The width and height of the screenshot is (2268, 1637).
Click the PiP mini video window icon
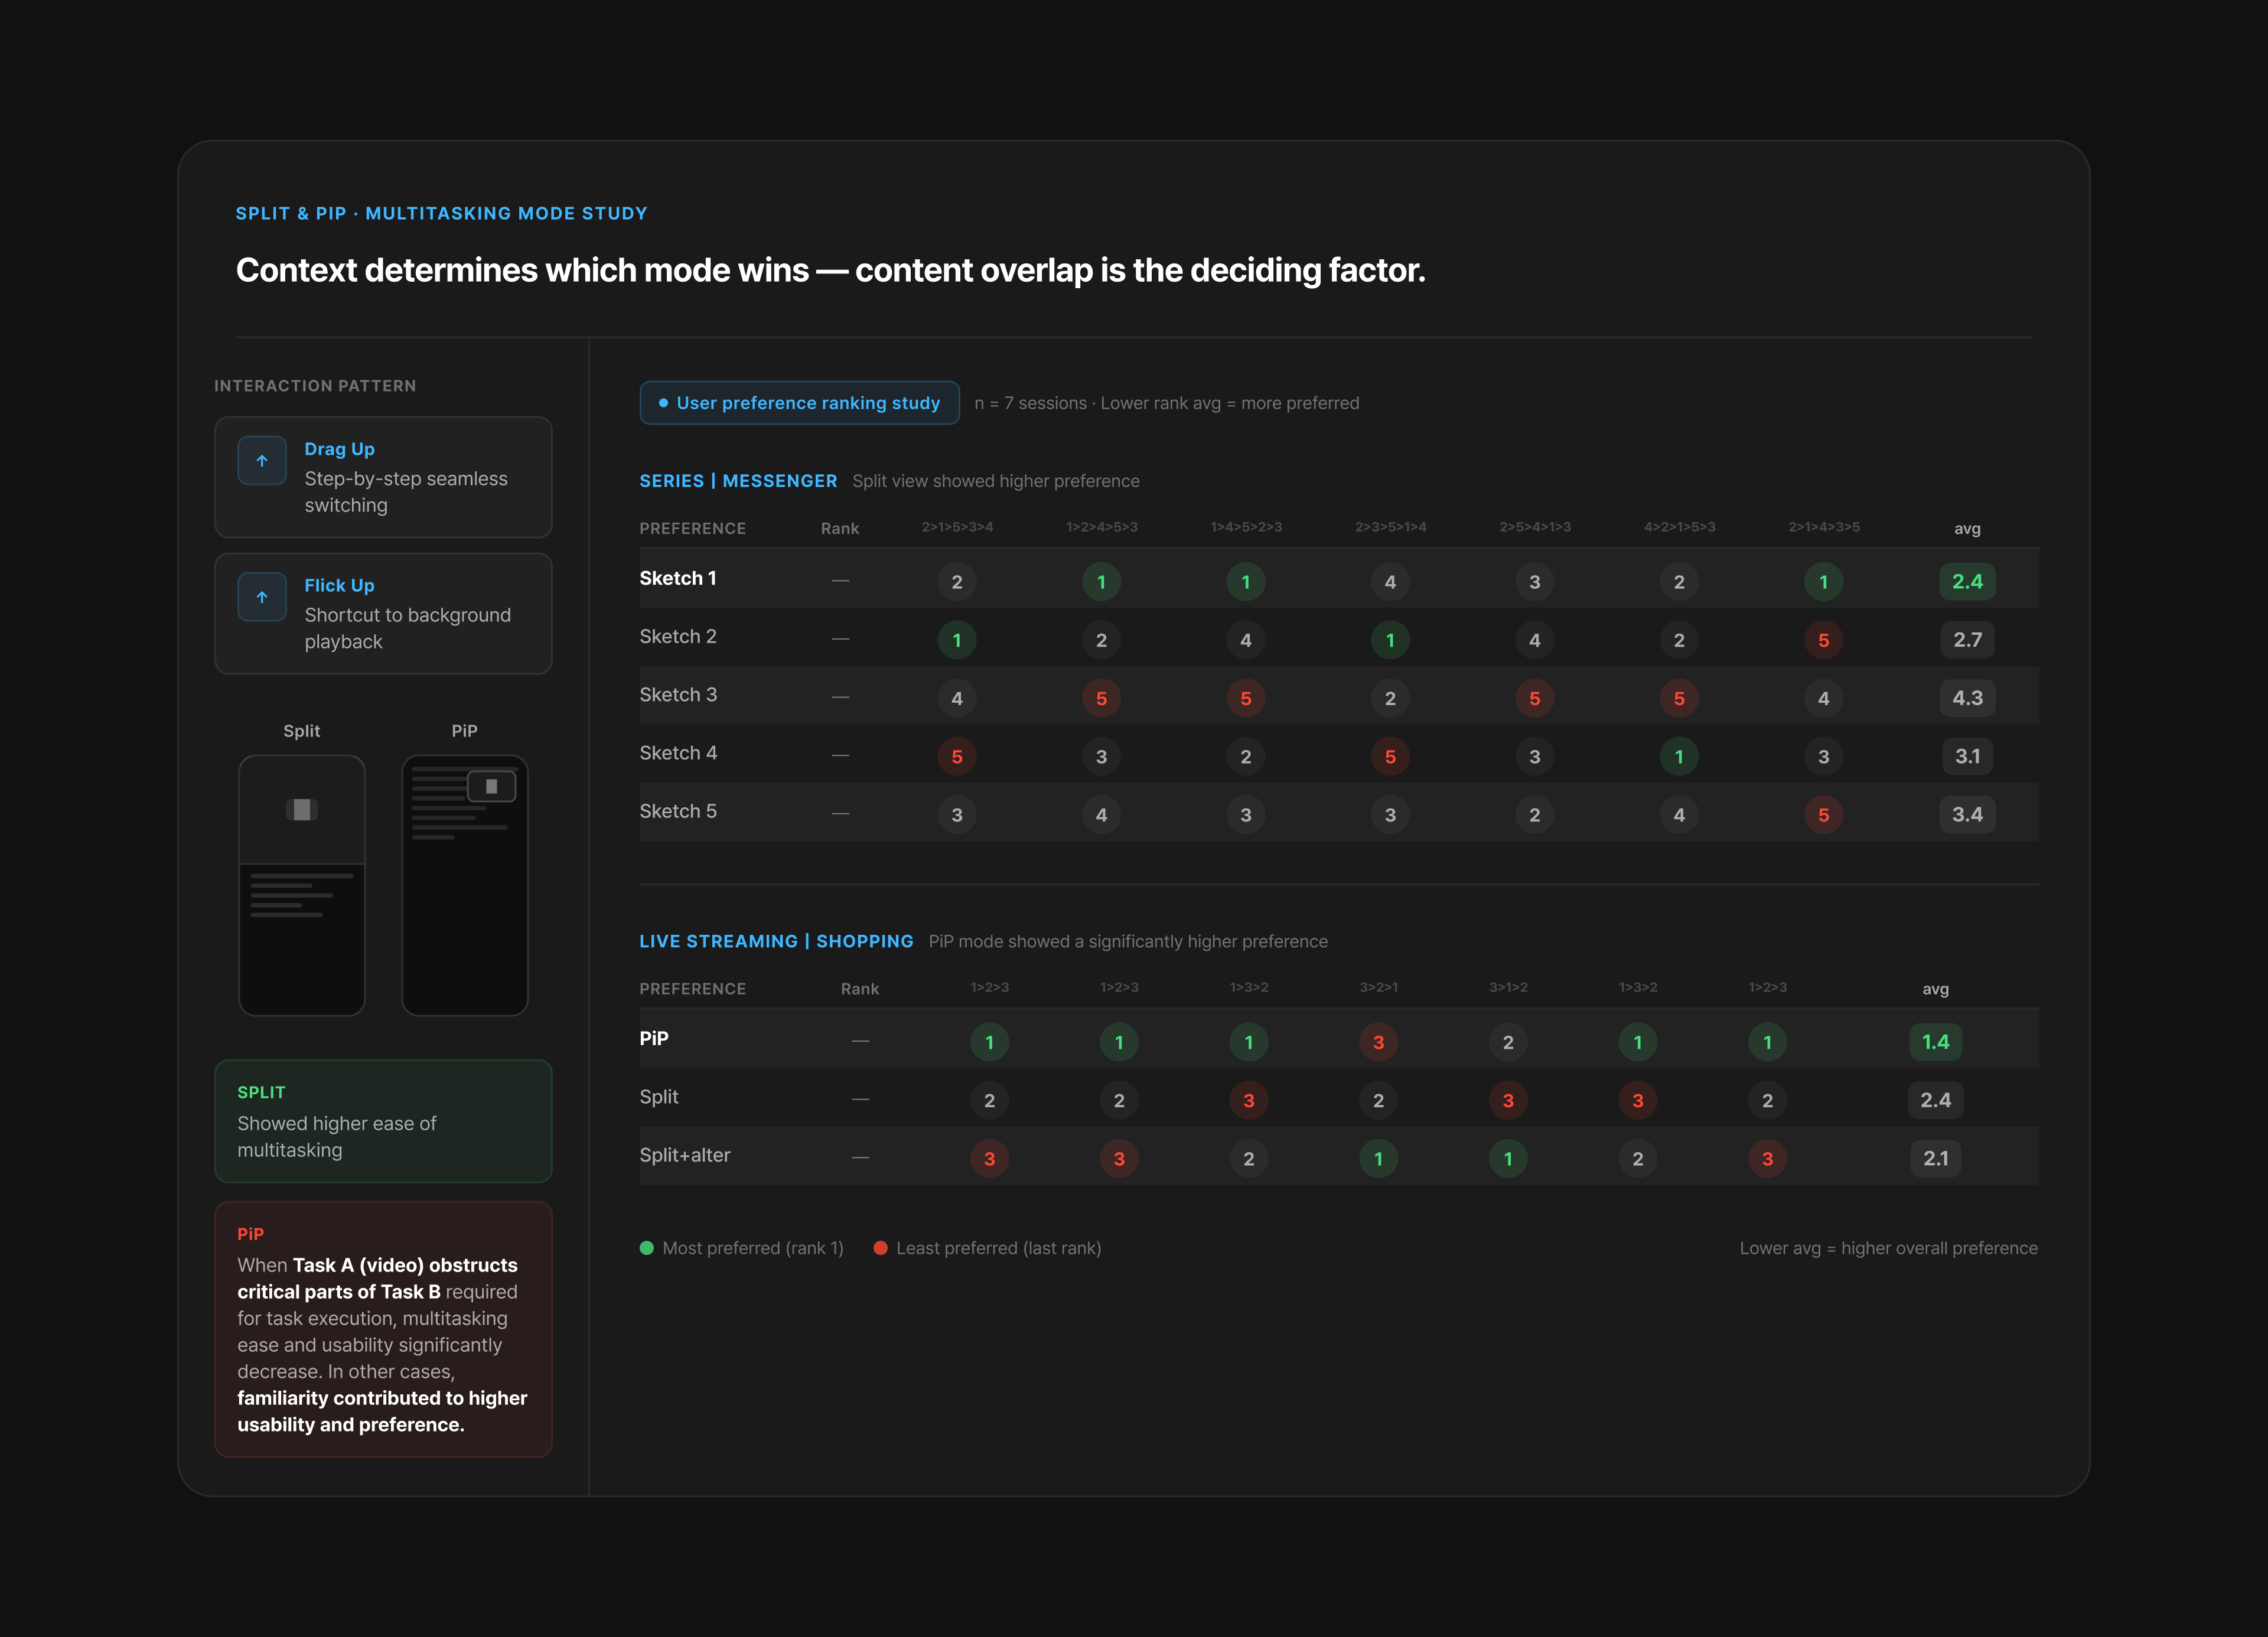click(x=492, y=787)
